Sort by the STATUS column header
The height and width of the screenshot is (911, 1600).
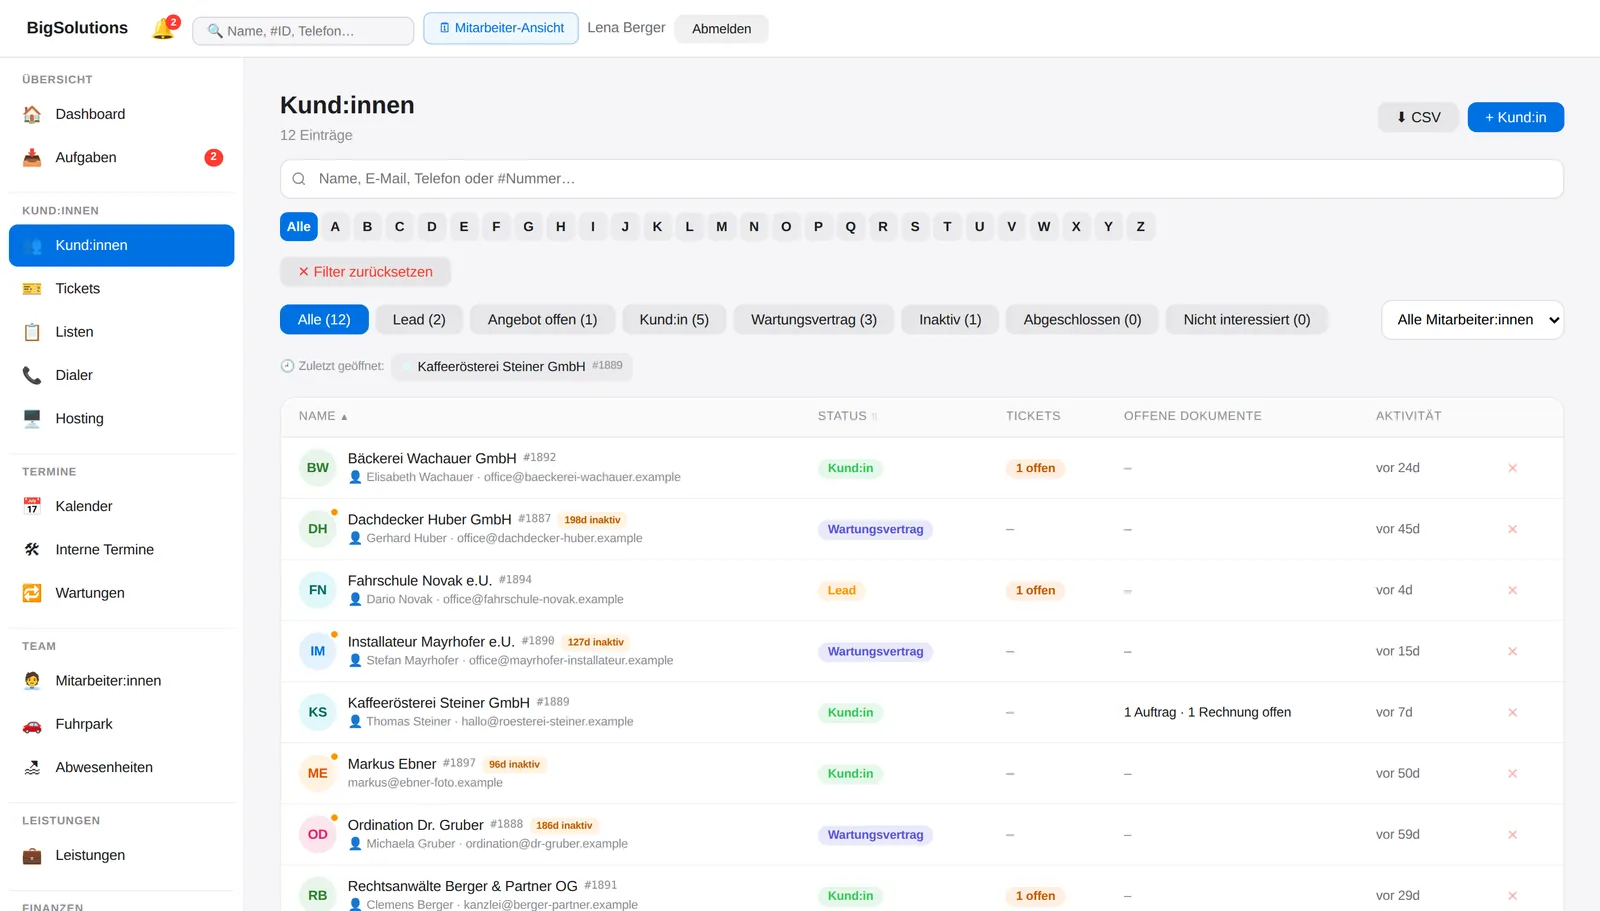(x=847, y=416)
